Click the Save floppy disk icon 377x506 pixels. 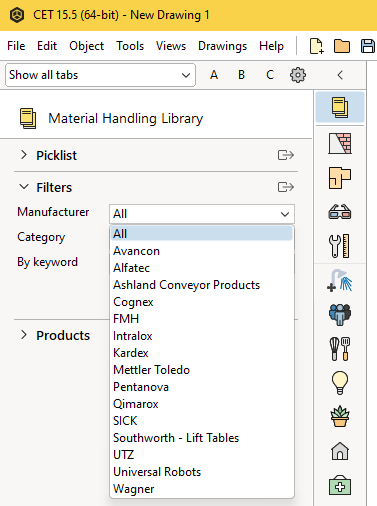click(368, 46)
